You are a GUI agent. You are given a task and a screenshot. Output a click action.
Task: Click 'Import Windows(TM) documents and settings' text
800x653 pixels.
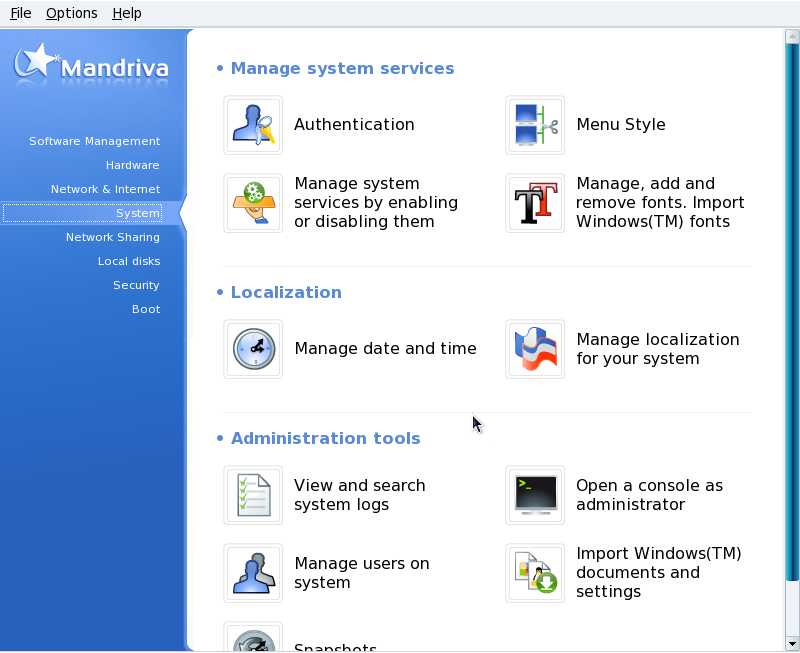pyautogui.click(x=659, y=572)
